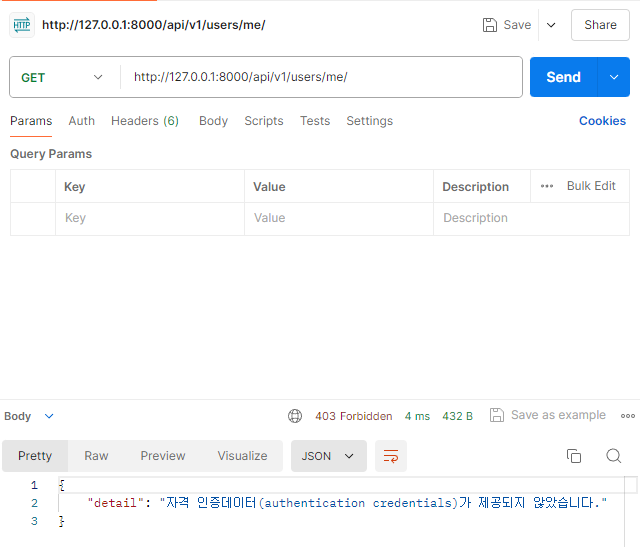Click the Description column header
640x547 pixels.
point(476,187)
